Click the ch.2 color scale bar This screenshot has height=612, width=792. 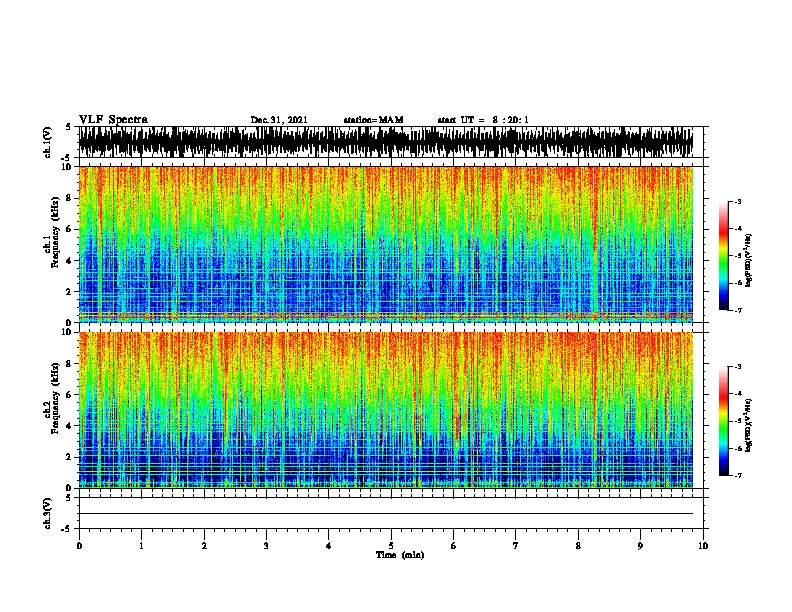723,421
